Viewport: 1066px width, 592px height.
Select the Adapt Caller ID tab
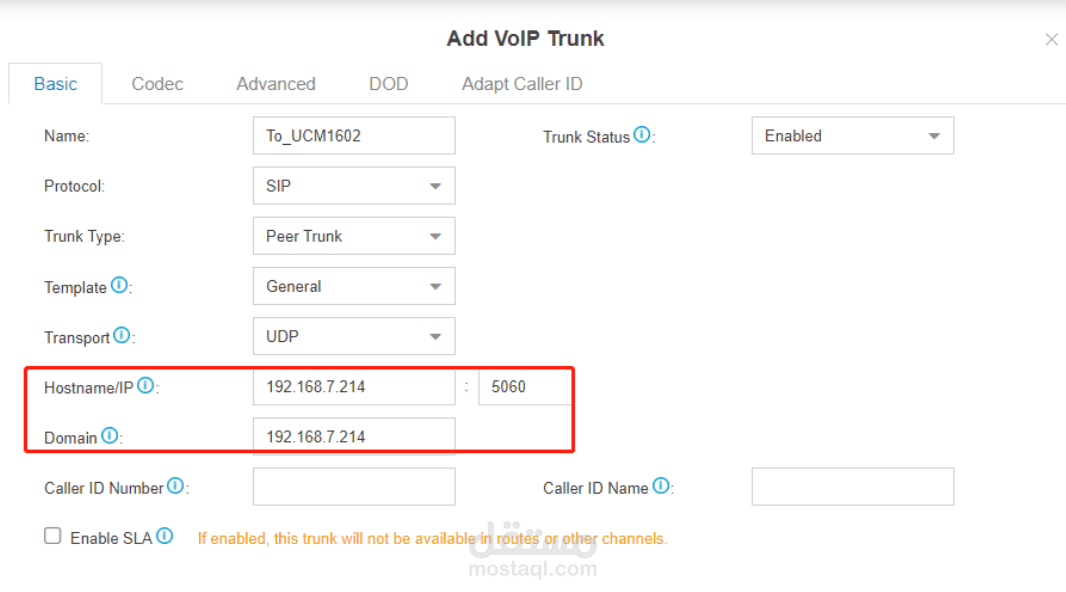522,84
